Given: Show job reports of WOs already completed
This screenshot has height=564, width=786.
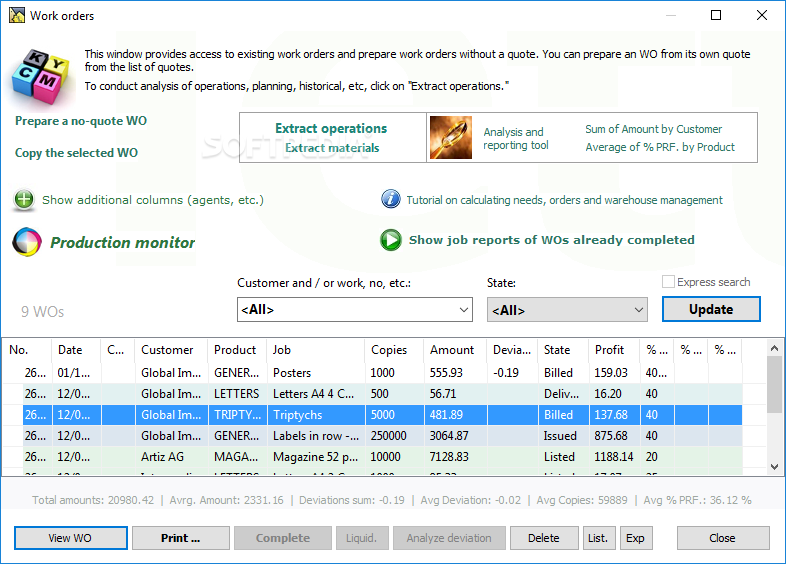Looking at the screenshot, I should 551,240.
